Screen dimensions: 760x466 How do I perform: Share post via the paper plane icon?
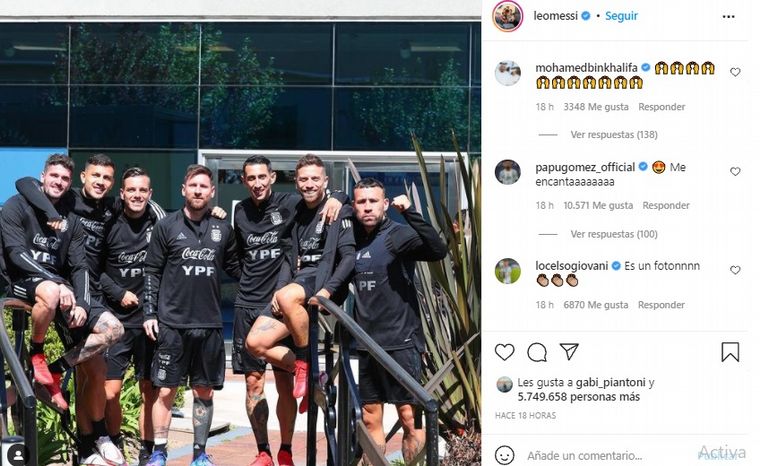coord(569,351)
